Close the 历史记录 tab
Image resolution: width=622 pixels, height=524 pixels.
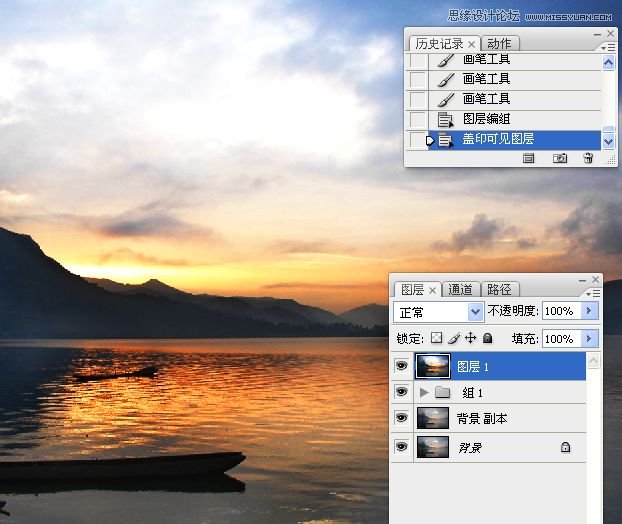[x=471, y=44]
